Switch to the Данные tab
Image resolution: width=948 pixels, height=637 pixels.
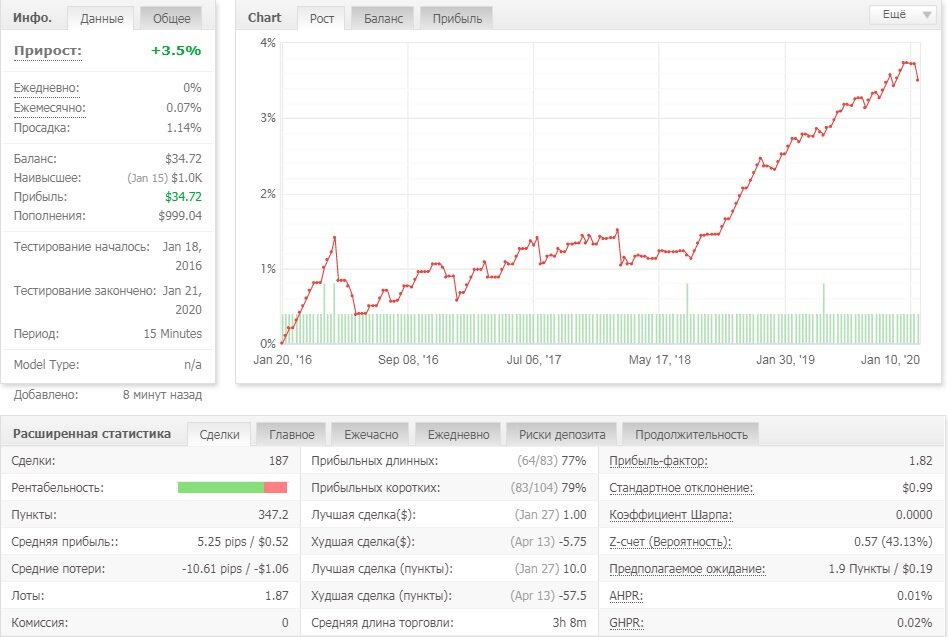tap(102, 18)
